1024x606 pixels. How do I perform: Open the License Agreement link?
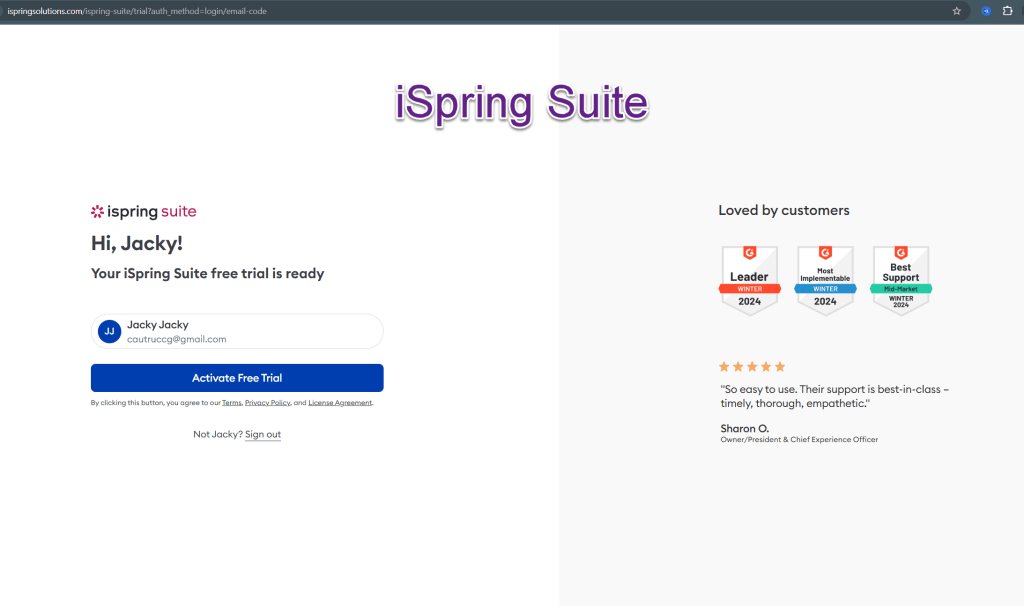[340, 403]
